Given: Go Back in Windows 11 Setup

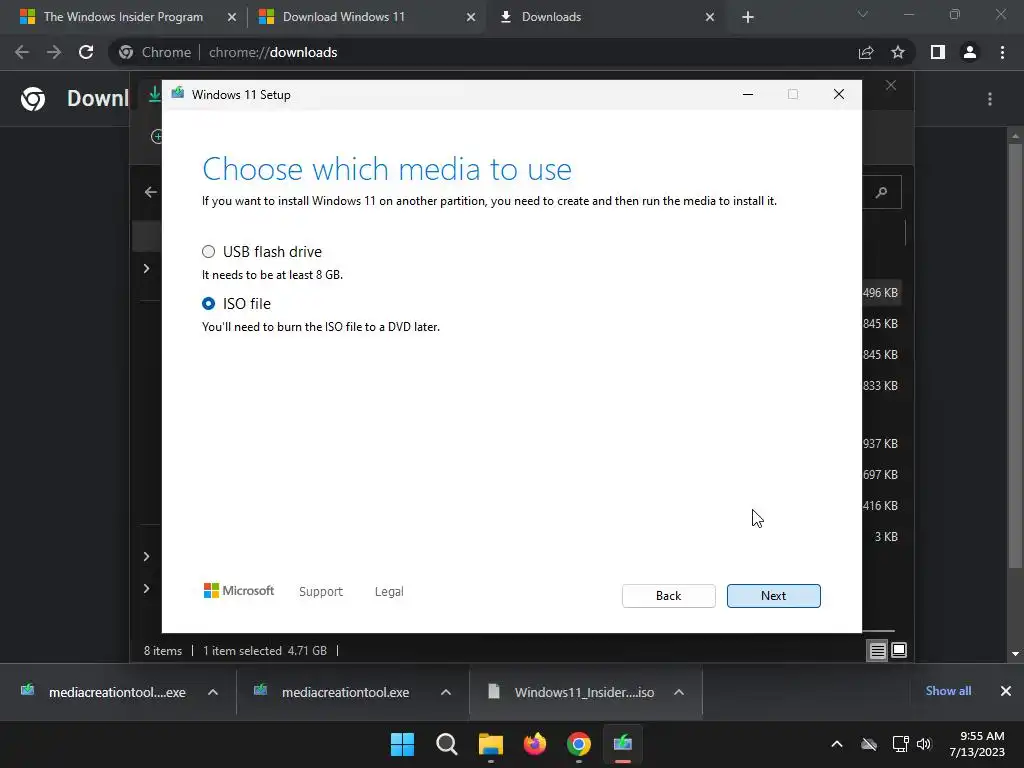Looking at the screenshot, I should point(668,596).
